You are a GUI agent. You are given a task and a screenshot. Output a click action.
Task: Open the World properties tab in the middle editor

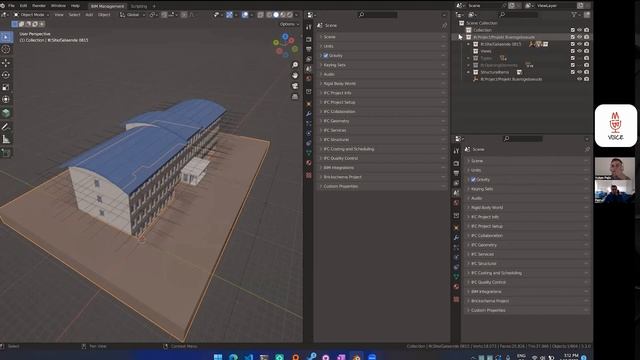tap(309, 79)
